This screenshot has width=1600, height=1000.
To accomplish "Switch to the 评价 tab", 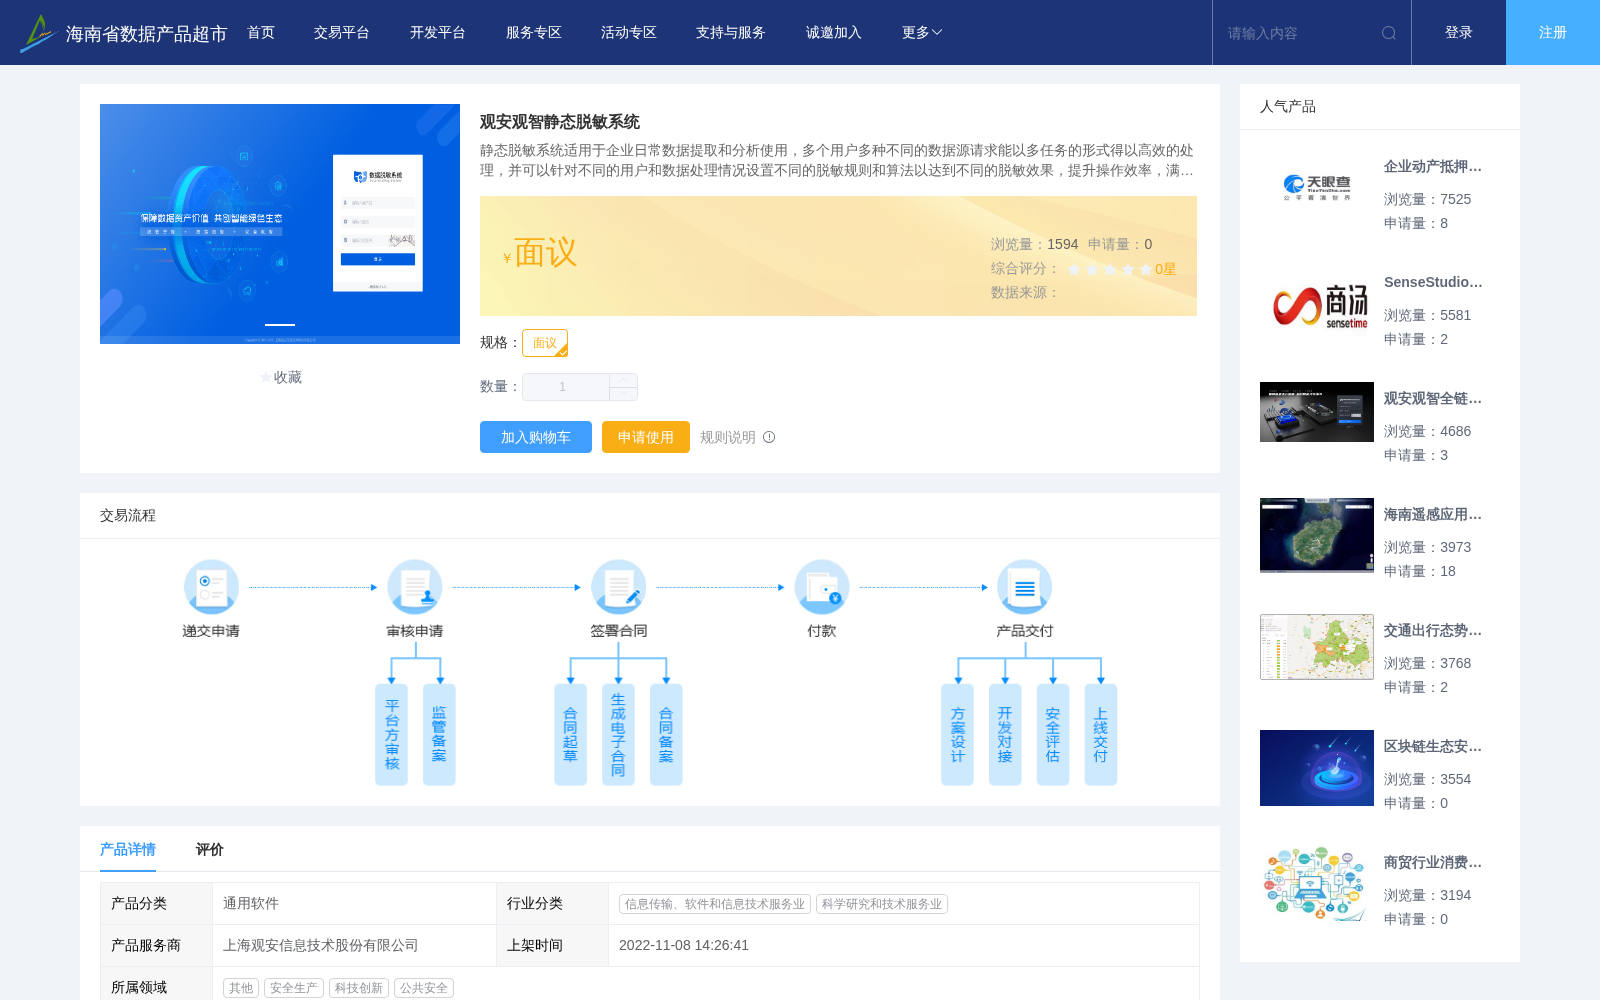I will pos(210,849).
